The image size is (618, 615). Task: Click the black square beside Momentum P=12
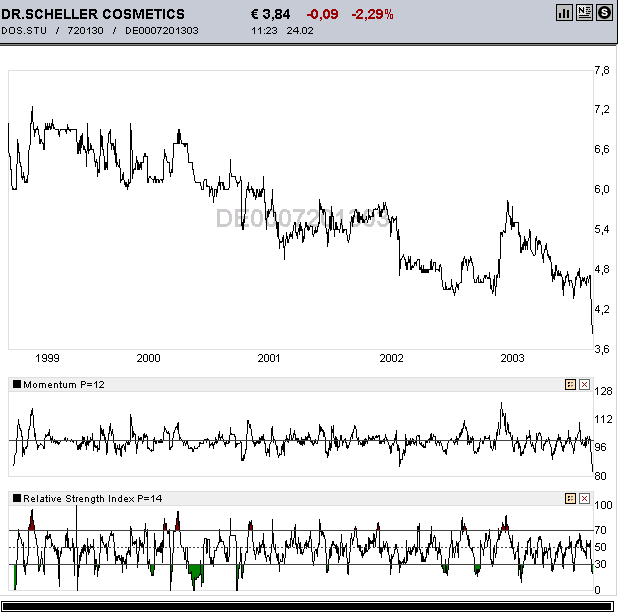pos(17,384)
